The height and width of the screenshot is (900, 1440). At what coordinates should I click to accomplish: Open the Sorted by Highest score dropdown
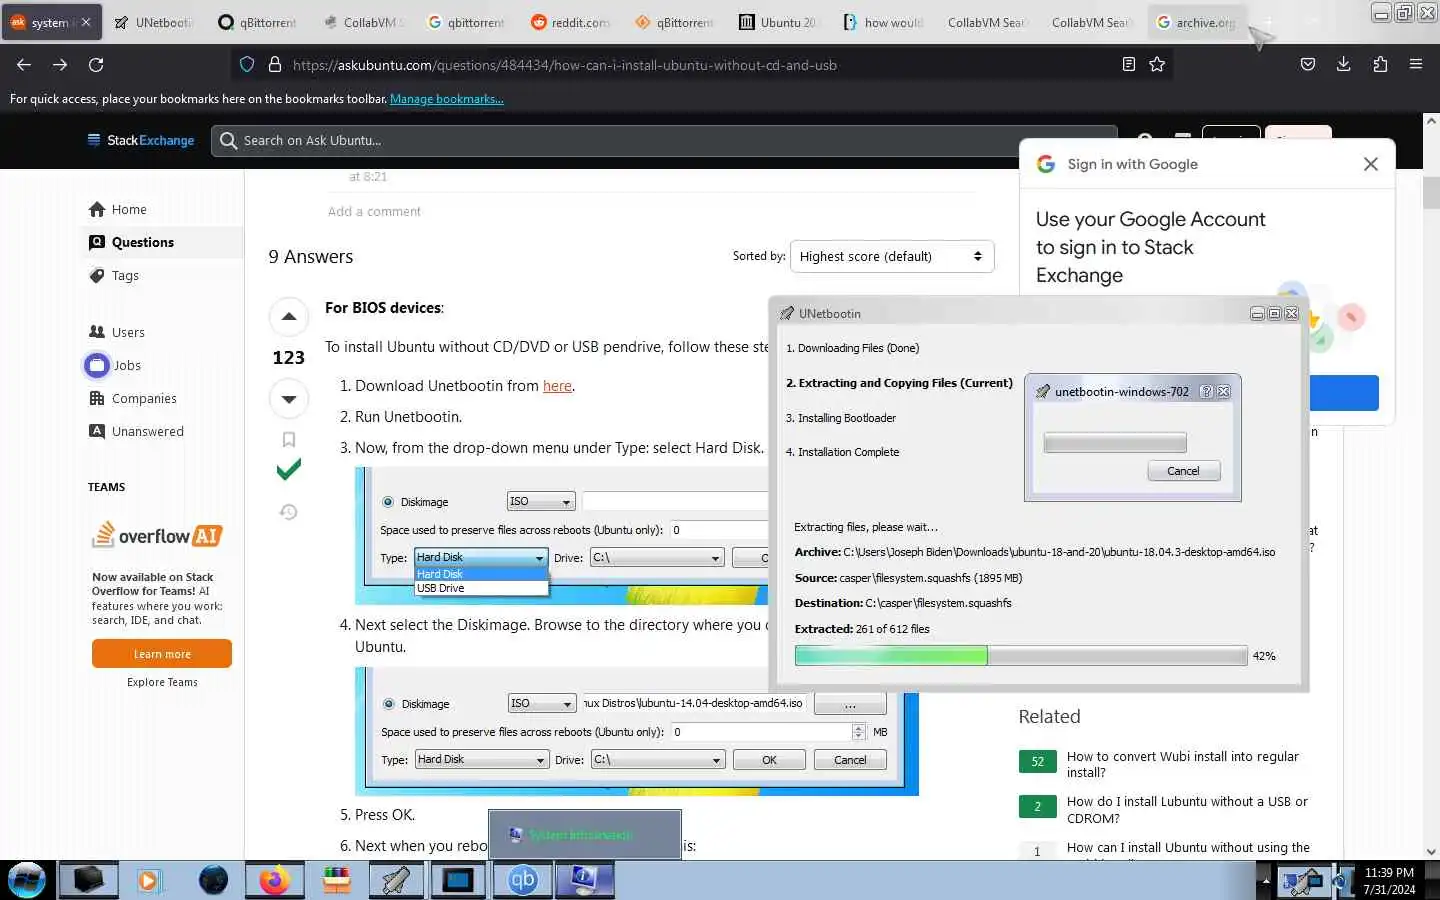click(892, 256)
